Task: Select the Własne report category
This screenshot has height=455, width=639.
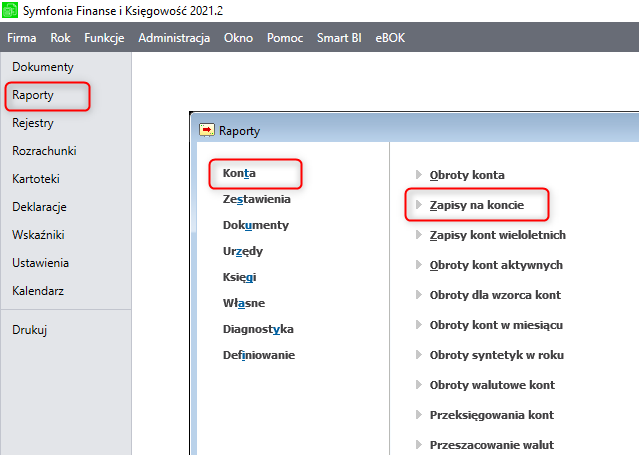Action: (x=244, y=303)
